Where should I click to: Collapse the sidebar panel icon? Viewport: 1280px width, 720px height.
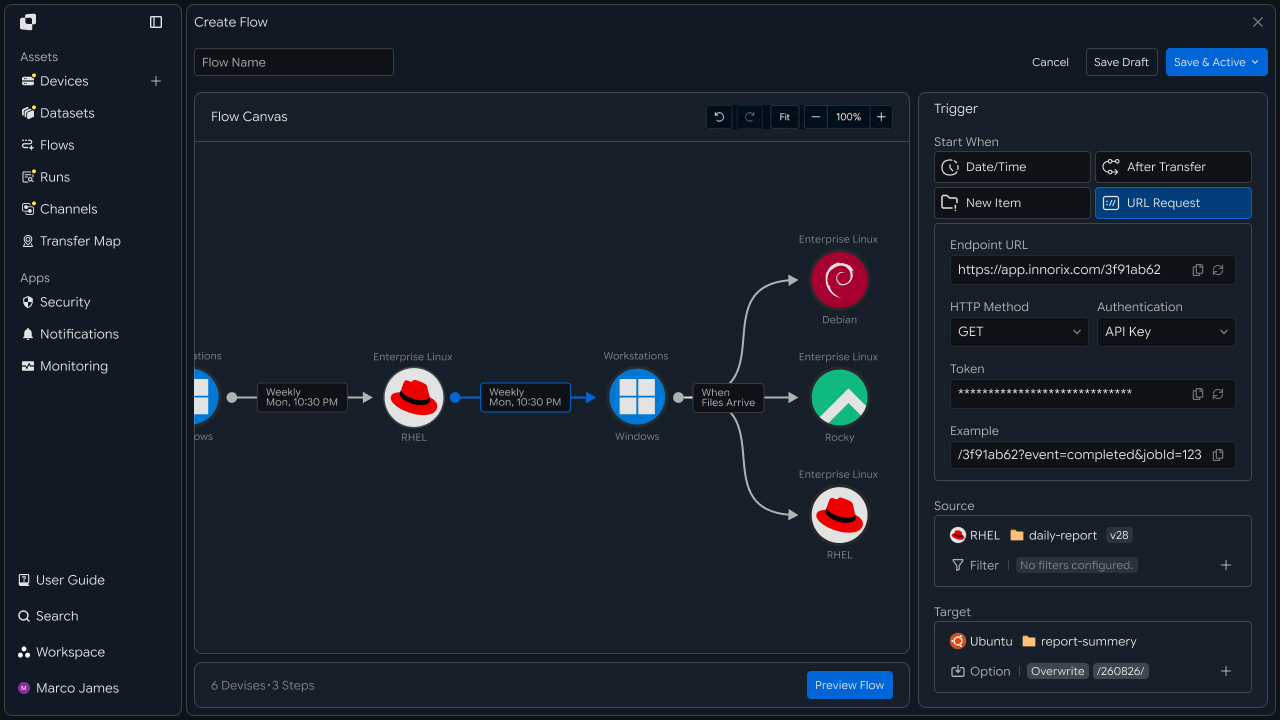coord(156,22)
